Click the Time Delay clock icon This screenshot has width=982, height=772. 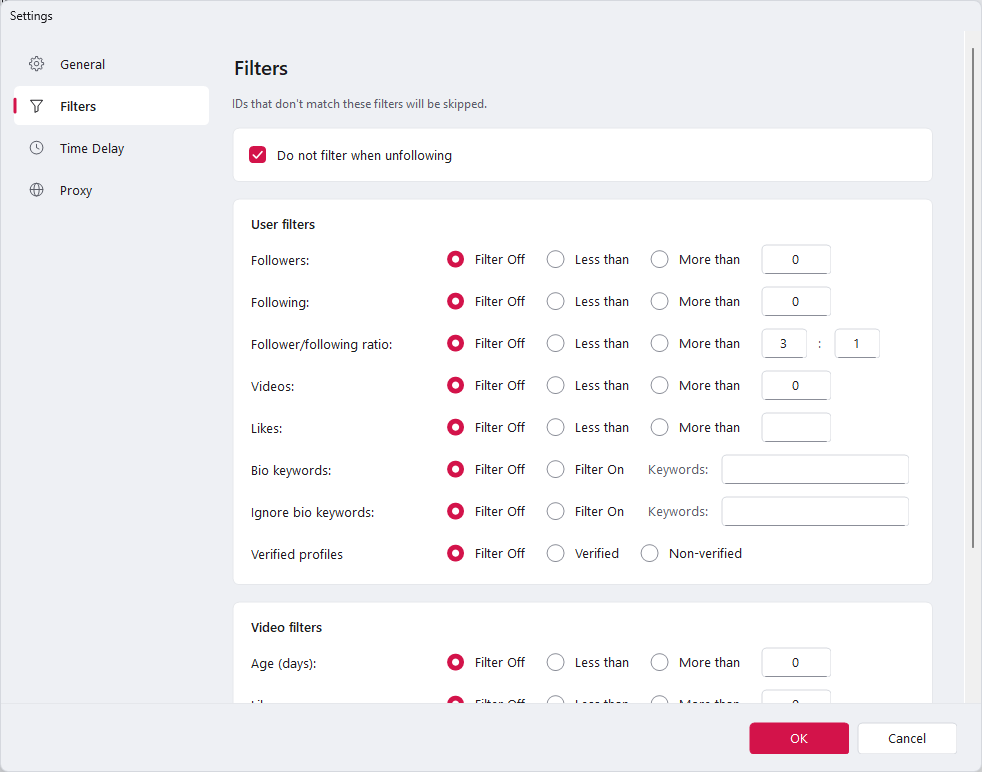coord(36,148)
